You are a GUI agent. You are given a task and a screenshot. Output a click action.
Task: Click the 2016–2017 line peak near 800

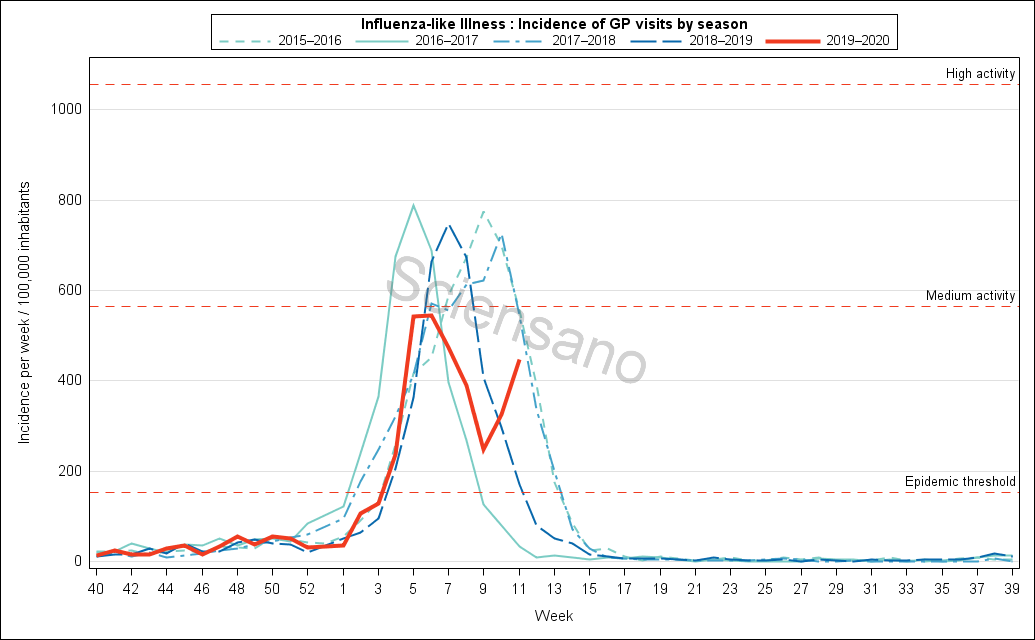pyautogui.click(x=413, y=205)
